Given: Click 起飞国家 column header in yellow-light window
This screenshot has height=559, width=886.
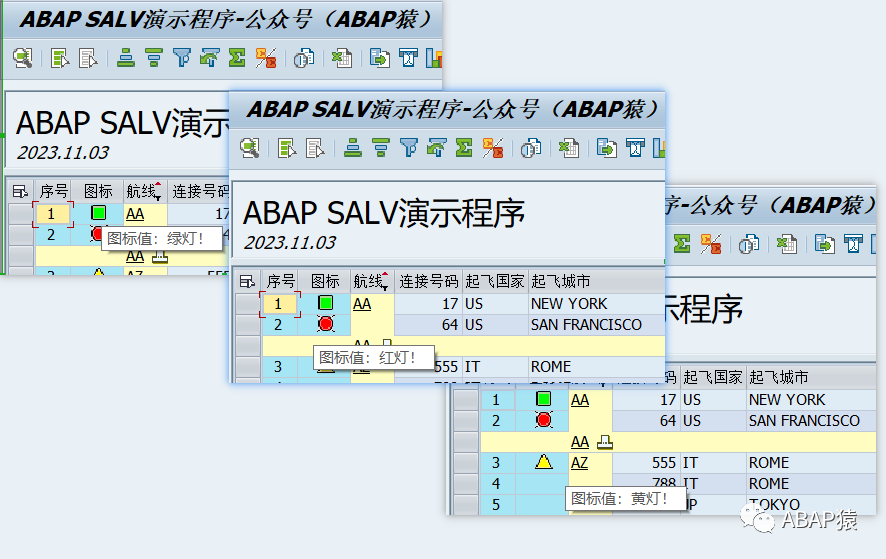Looking at the screenshot, I should (x=712, y=377).
